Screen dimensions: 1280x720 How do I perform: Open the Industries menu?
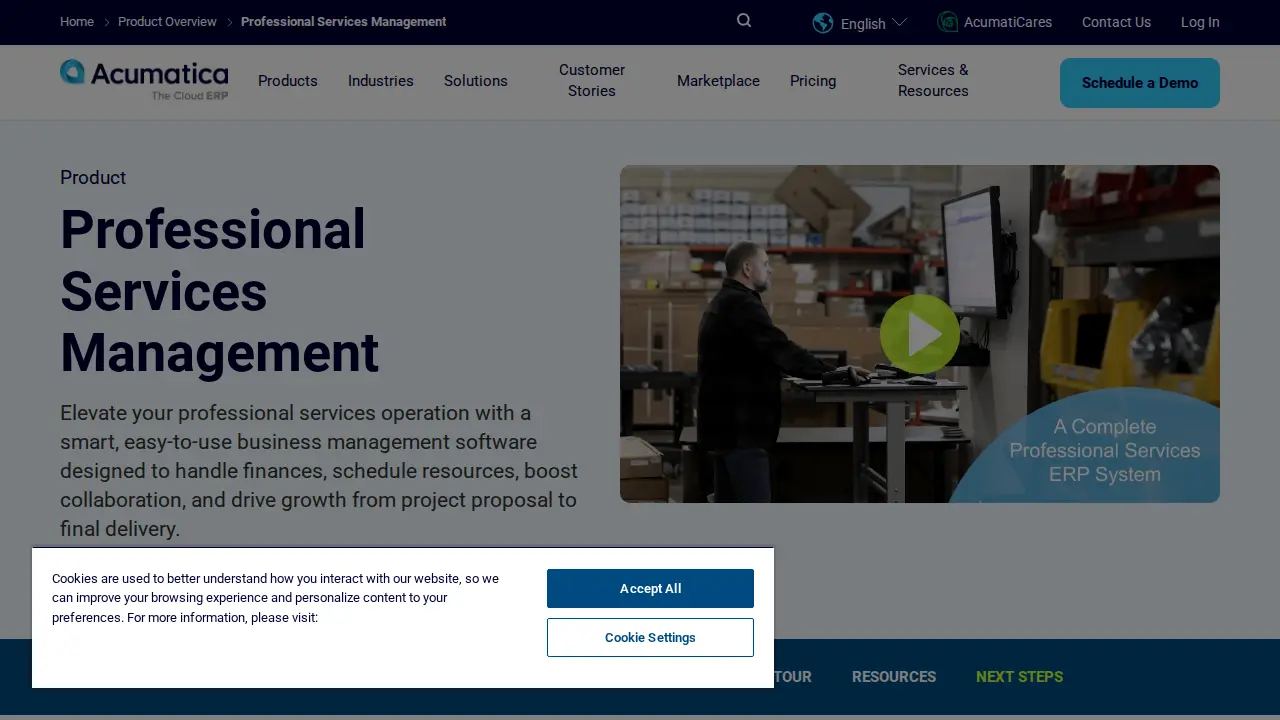click(381, 81)
